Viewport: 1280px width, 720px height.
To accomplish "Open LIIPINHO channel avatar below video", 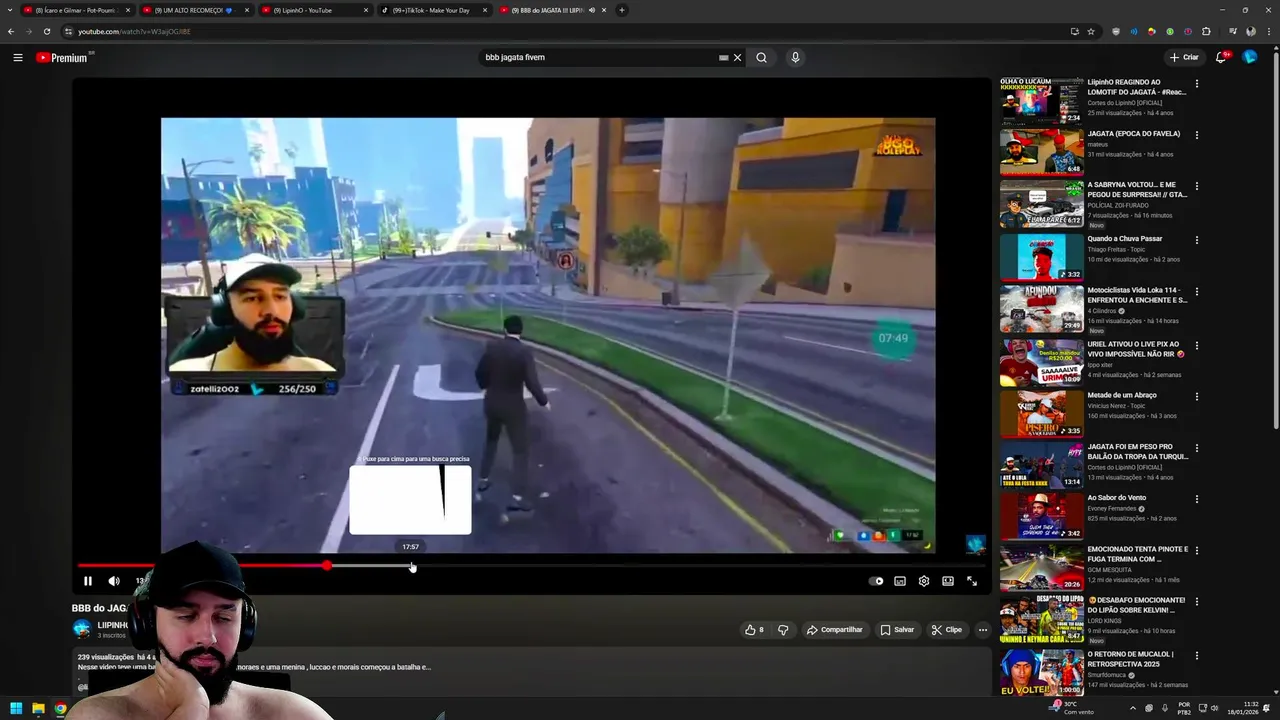I will pyautogui.click(x=82, y=629).
